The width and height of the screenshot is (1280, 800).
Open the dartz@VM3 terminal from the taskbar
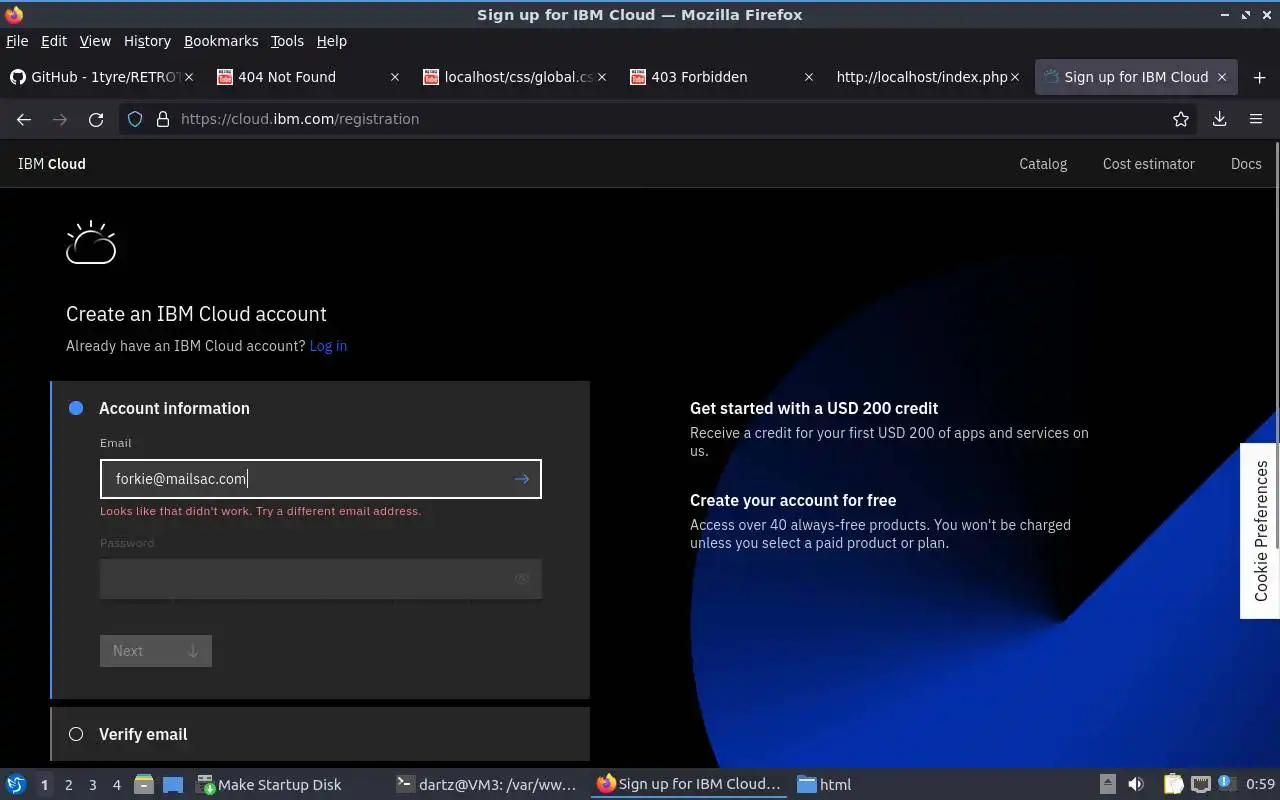coord(487,785)
